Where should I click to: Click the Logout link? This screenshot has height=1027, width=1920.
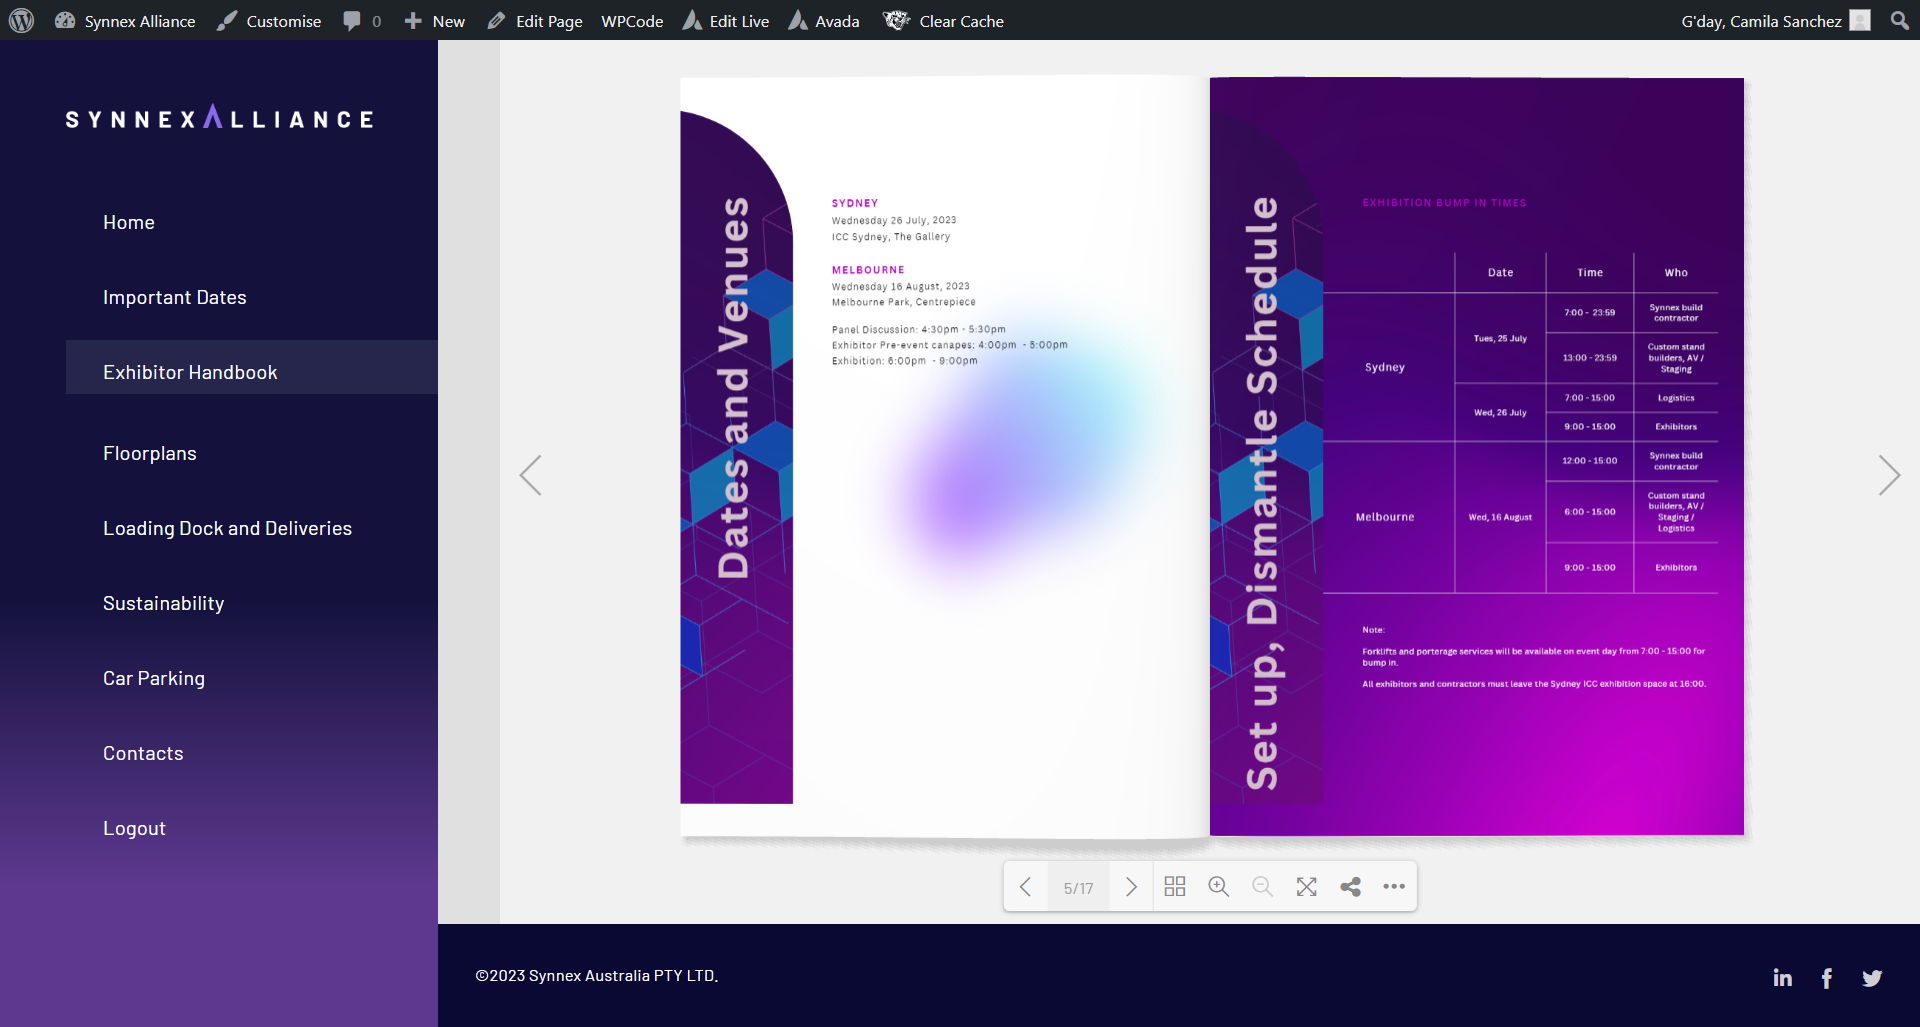135,828
